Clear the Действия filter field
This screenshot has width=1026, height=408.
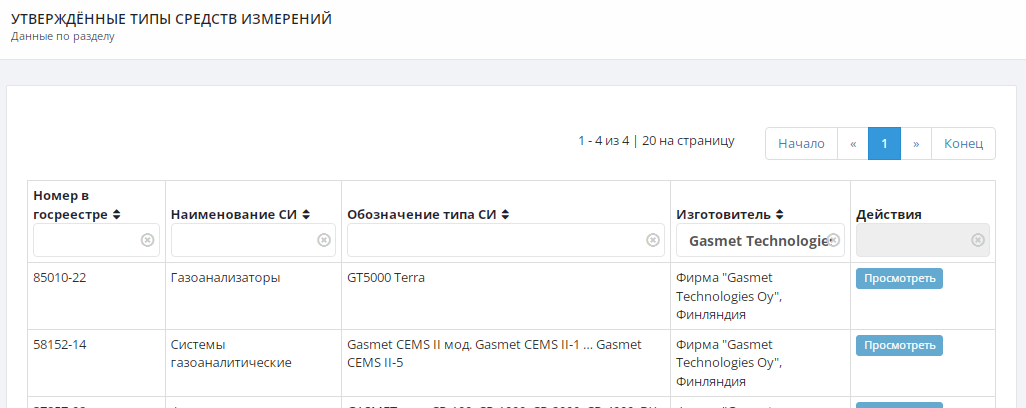click(978, 240)
